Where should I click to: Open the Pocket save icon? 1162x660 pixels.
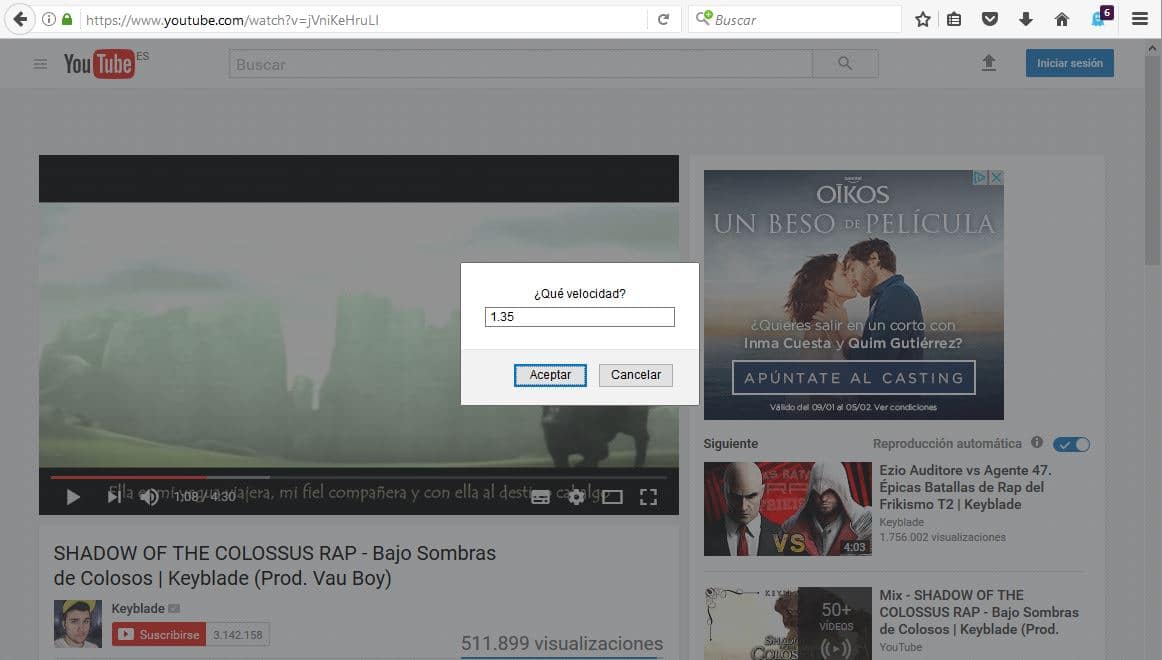point(990,19)
